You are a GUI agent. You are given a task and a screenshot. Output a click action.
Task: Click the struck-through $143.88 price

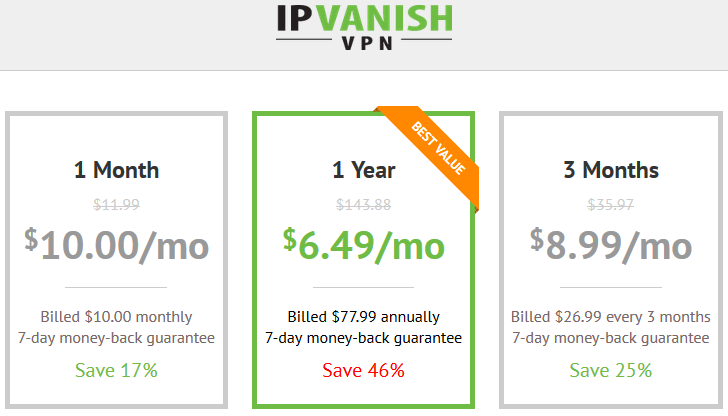pos(364,204)
